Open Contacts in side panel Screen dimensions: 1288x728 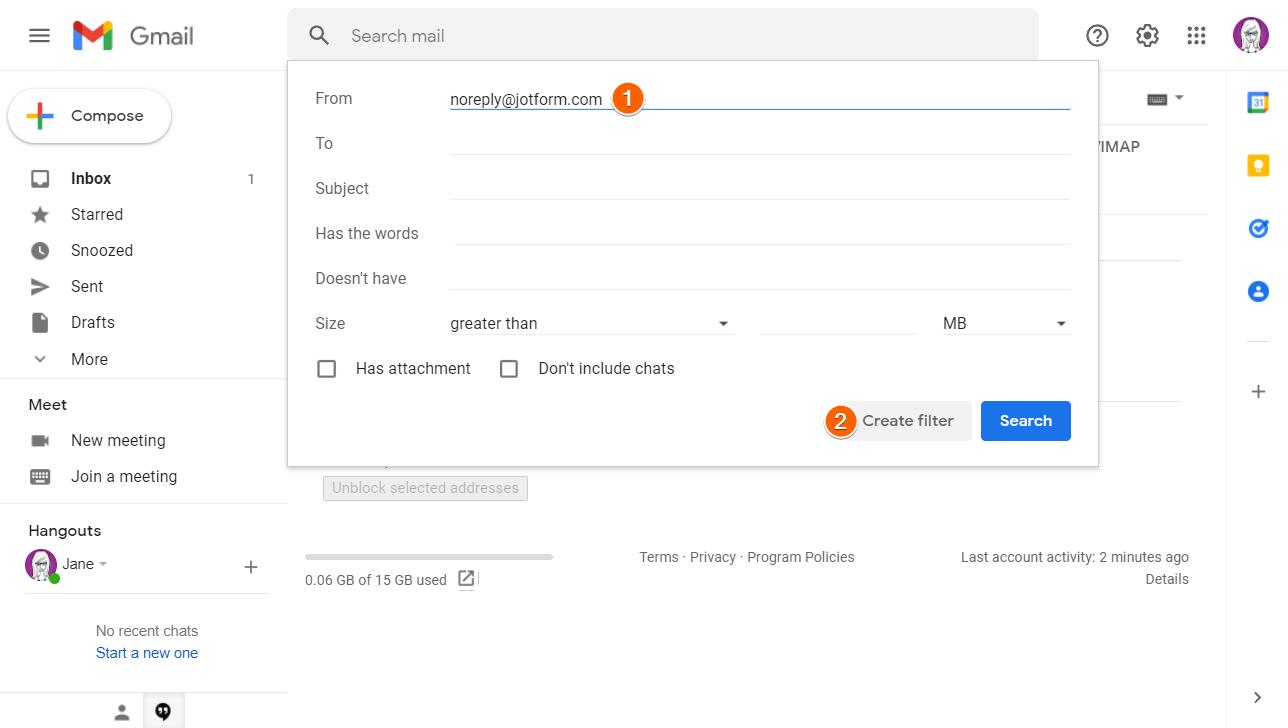[1258, 292]
